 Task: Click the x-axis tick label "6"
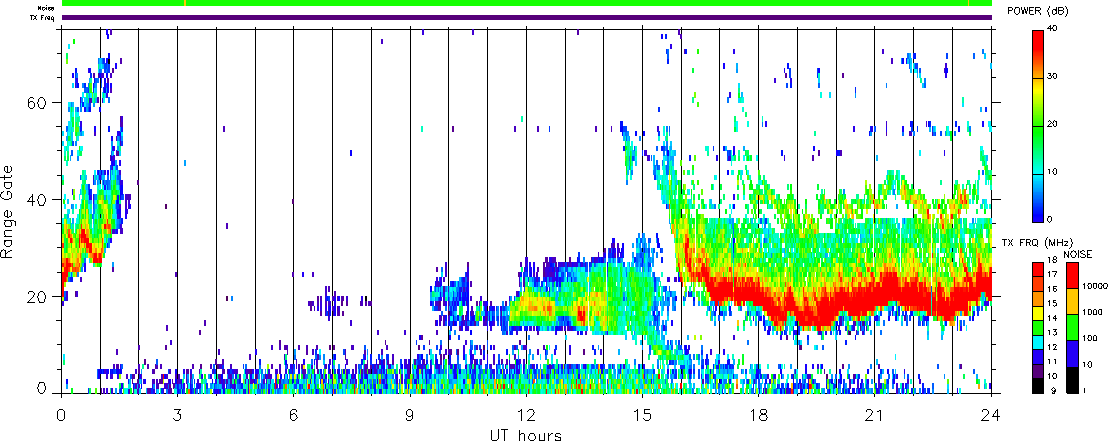click(293, 415)
